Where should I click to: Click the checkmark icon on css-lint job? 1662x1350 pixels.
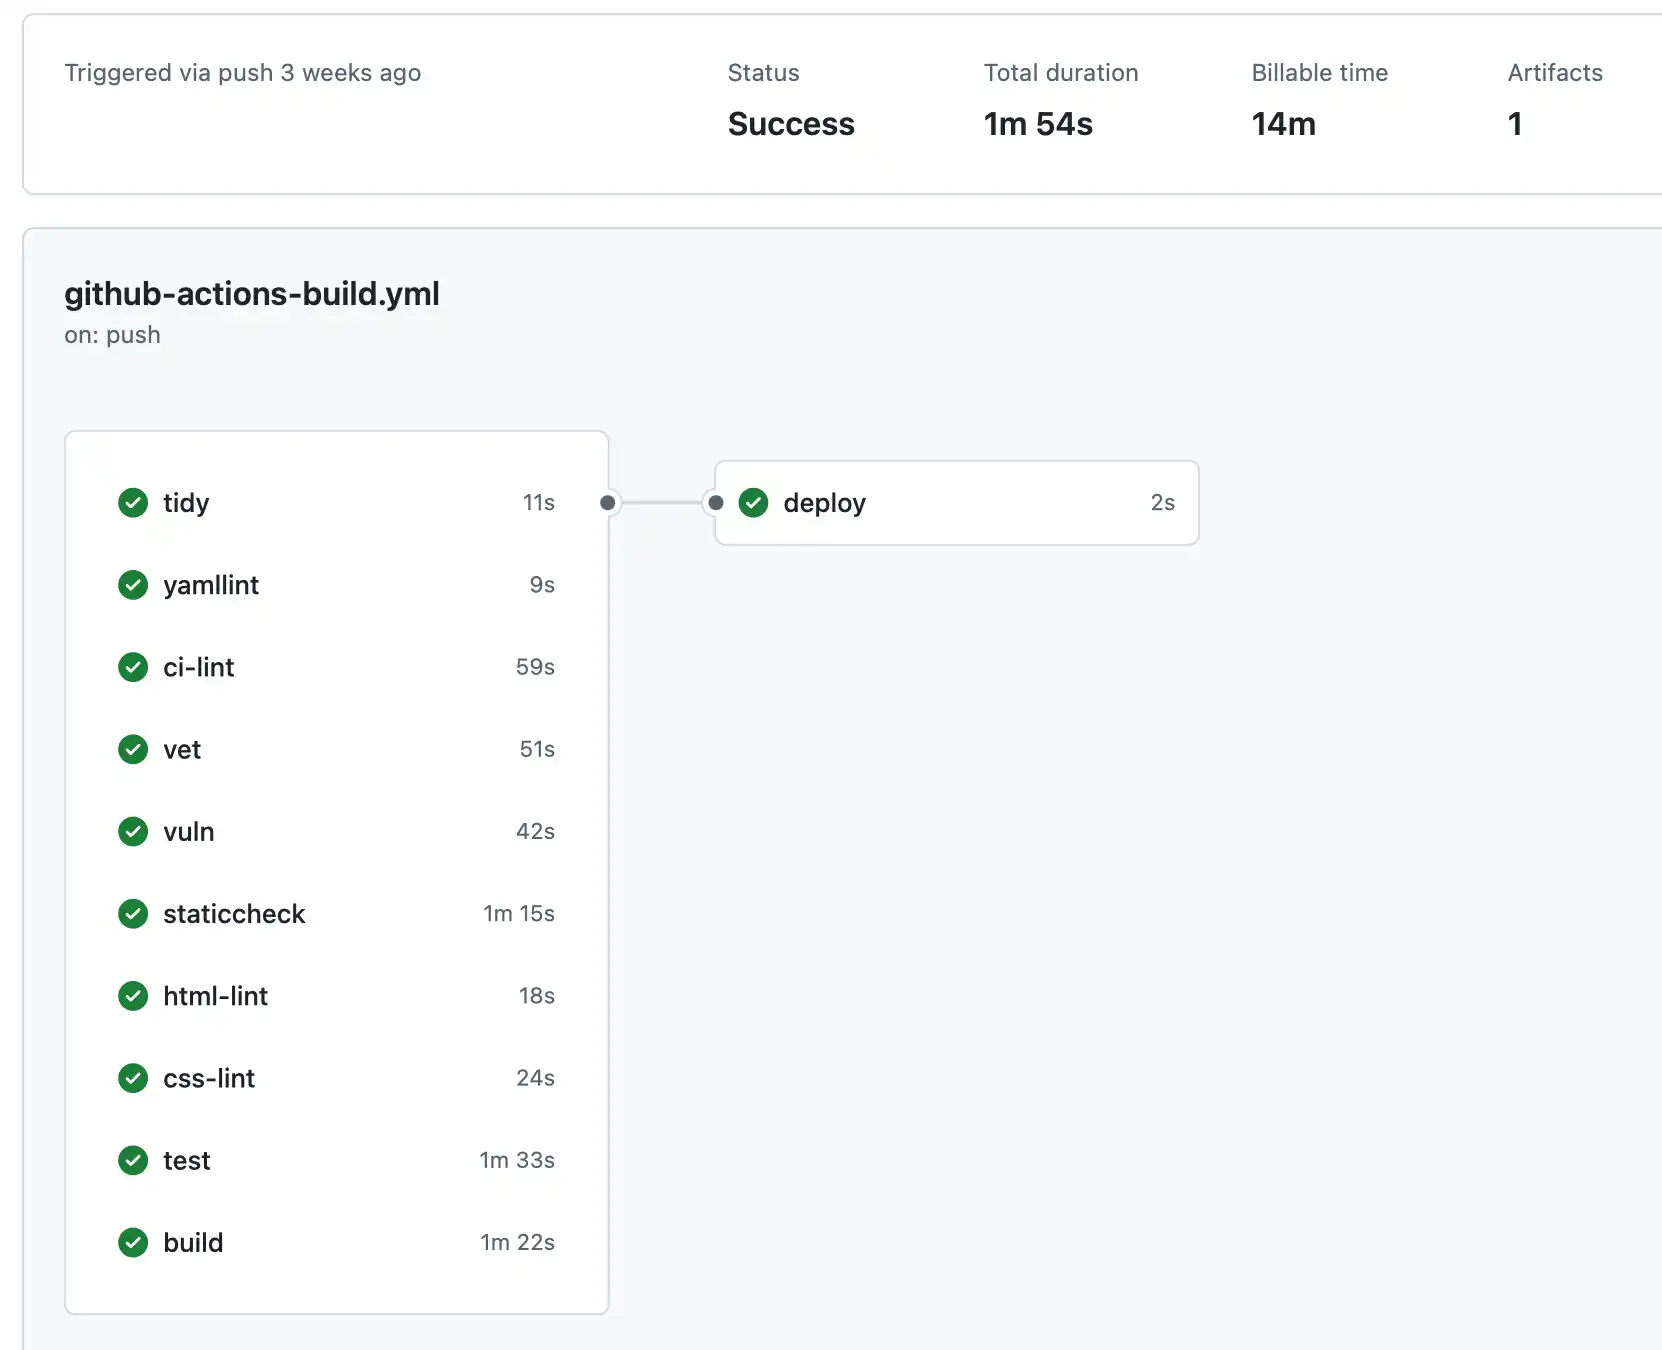pos(132,1078)
